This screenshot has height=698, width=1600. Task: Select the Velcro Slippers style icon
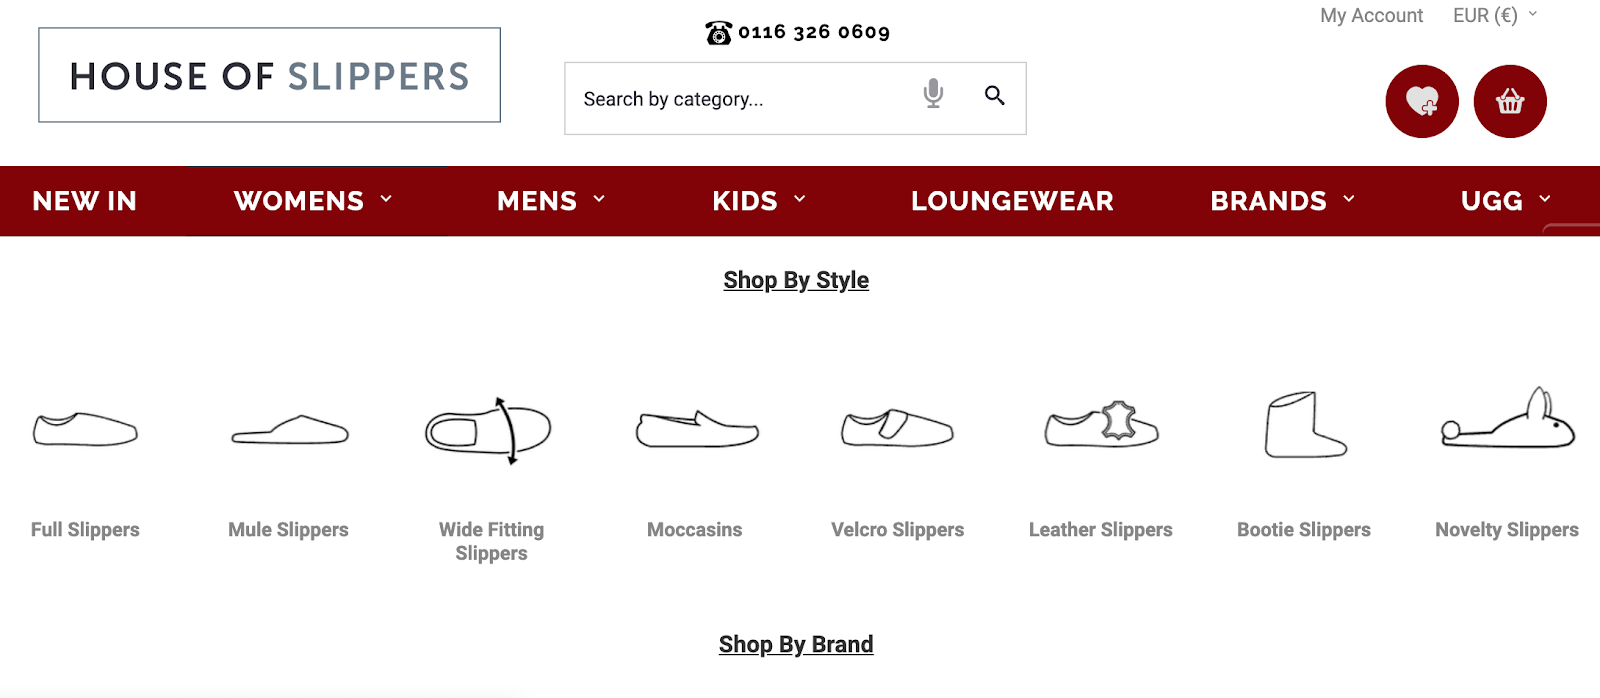pos(896,428)
